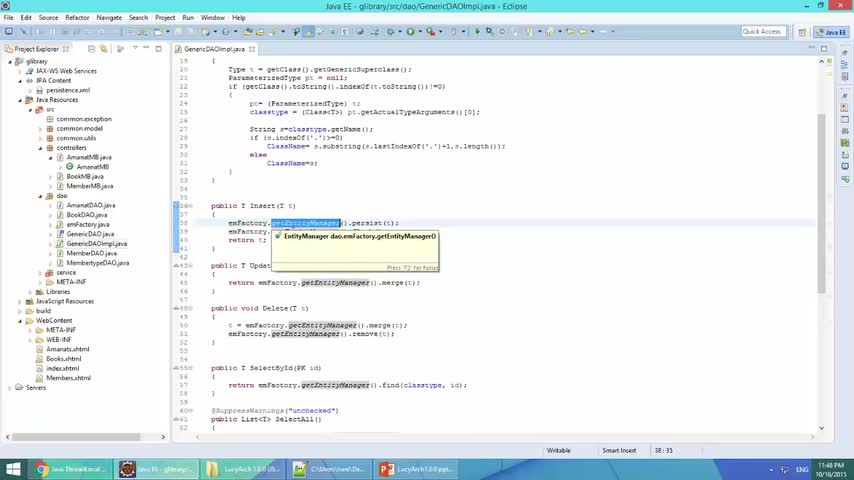This screenshot has height=480, width=854.
Task: Select index.xhtml in the tree
Action: 63,369
